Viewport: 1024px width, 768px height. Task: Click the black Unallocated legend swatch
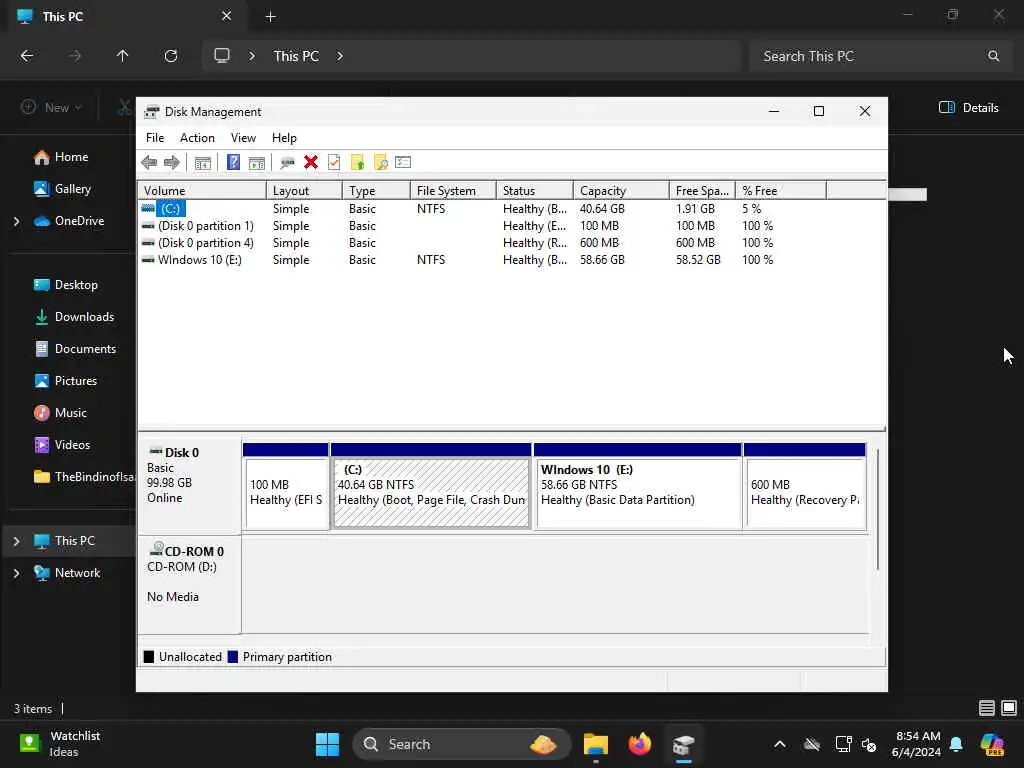click(149, 657)
